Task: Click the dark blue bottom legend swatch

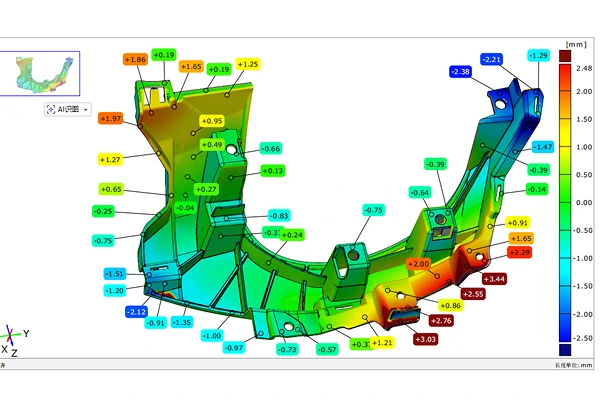Action: pos(565,350)
